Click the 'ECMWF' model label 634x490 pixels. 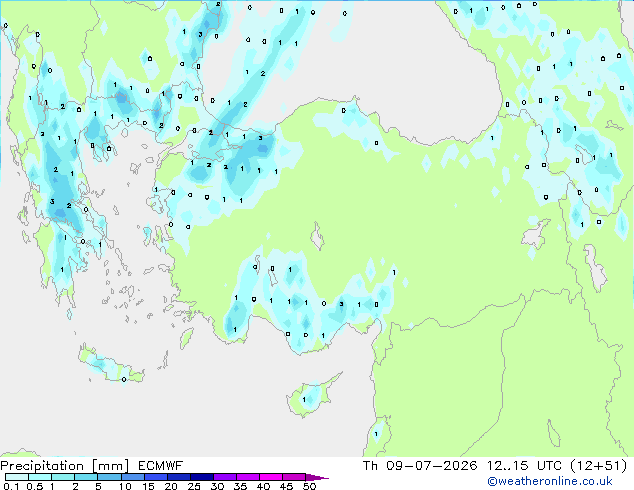[161, 466]
